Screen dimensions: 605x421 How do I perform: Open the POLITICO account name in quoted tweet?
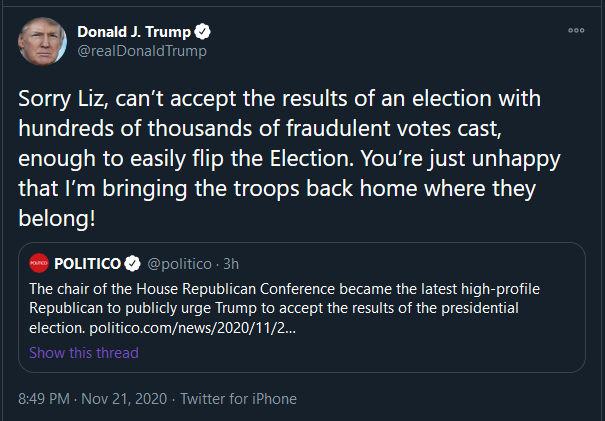point(87,264)
